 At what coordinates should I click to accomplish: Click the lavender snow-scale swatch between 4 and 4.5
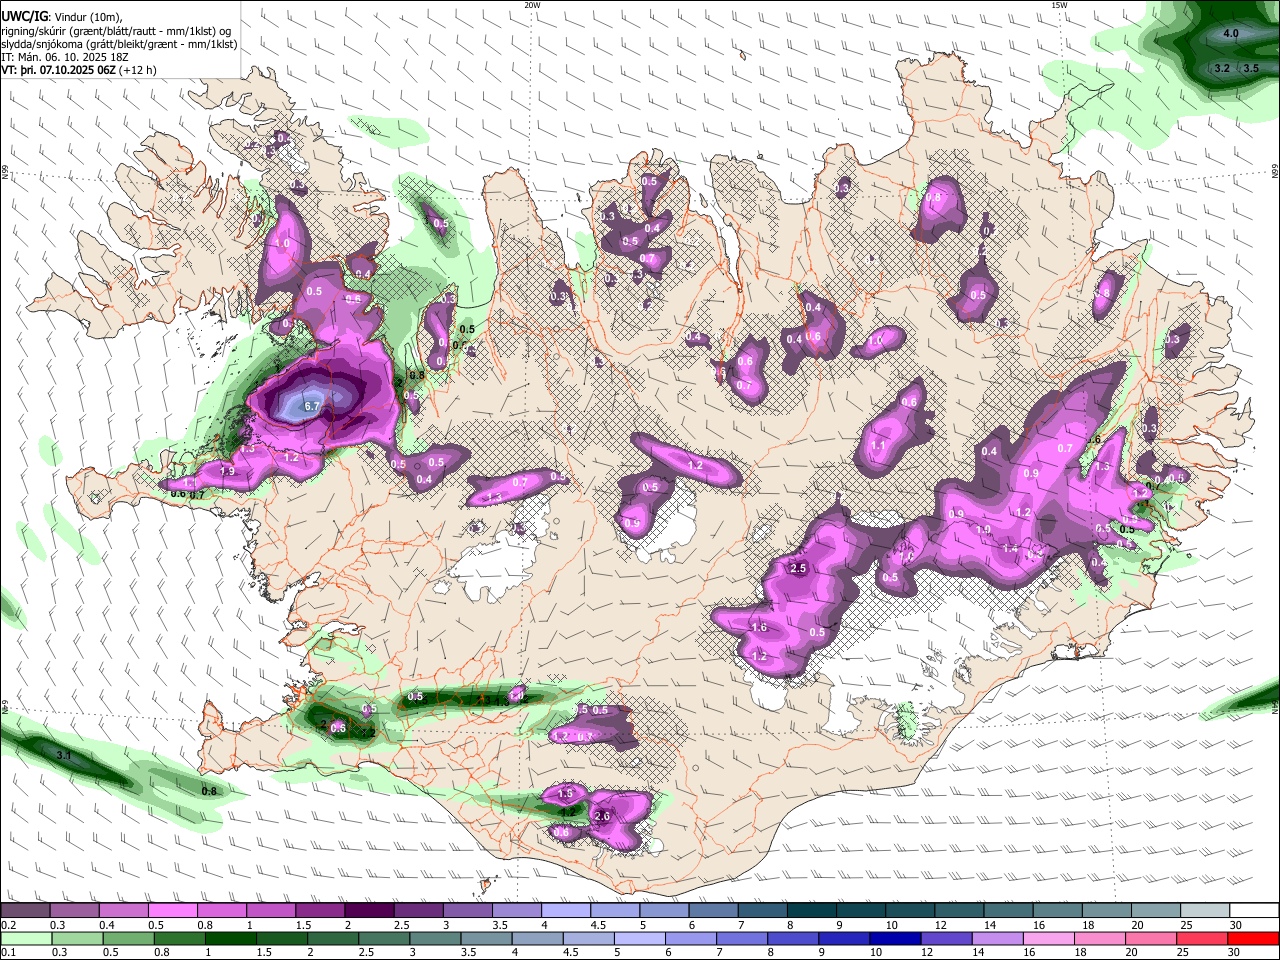click(x=566, y=911)
